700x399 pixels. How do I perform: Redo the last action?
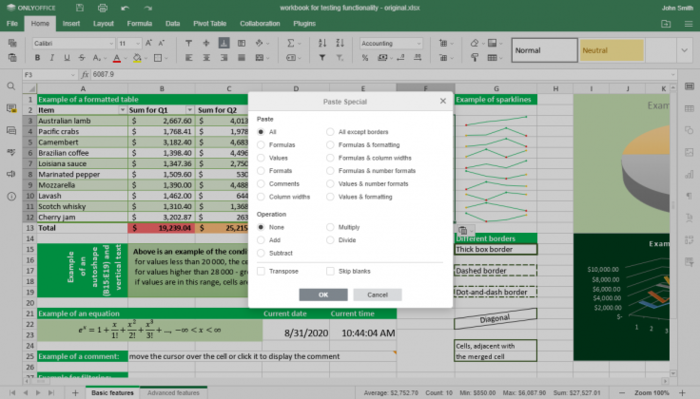pyautogui.click(x=148, y=8)
